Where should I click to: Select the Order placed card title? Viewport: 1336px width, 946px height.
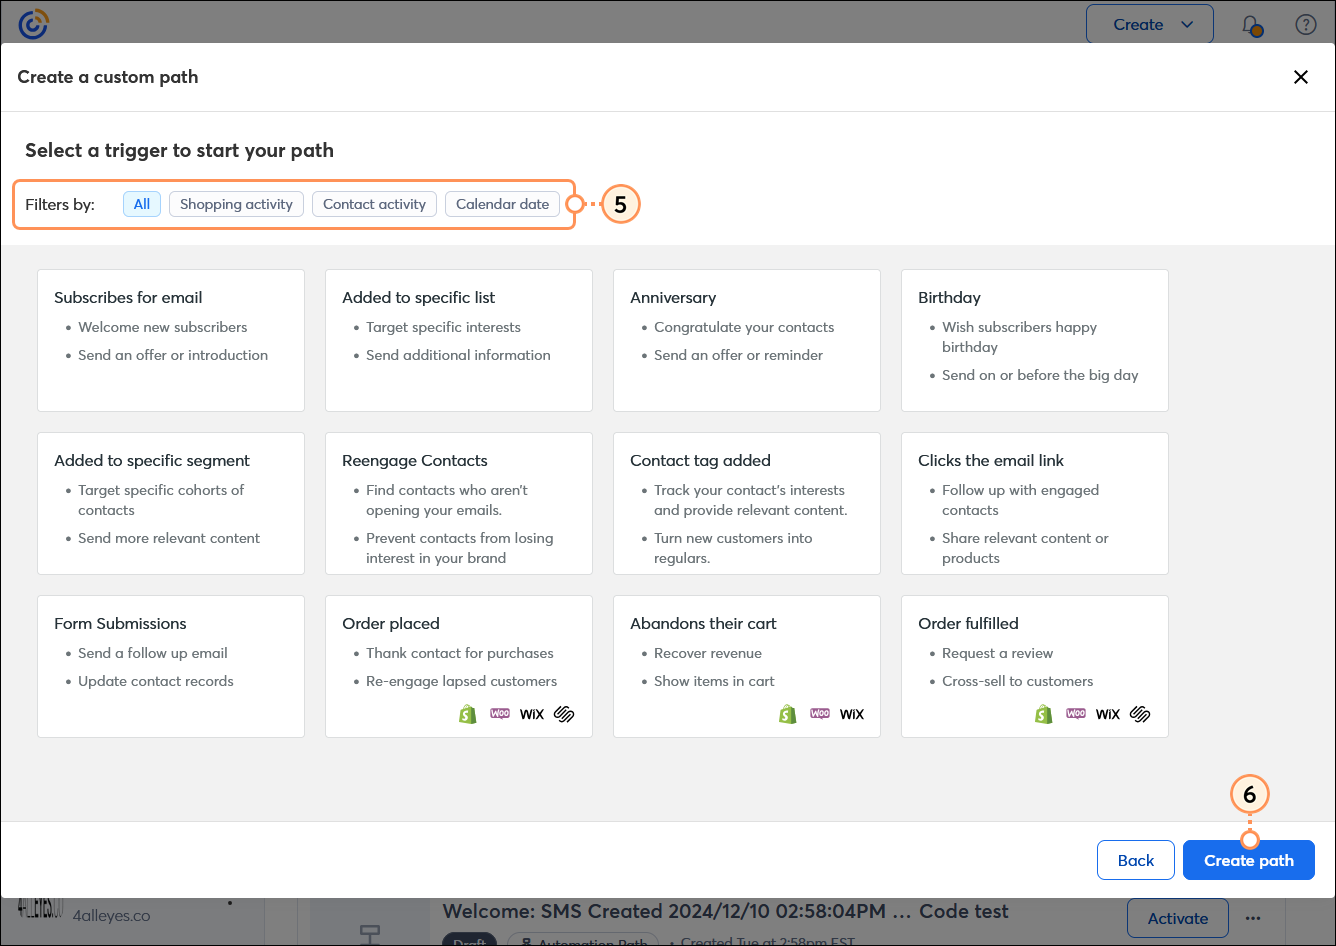click(391, 623)
